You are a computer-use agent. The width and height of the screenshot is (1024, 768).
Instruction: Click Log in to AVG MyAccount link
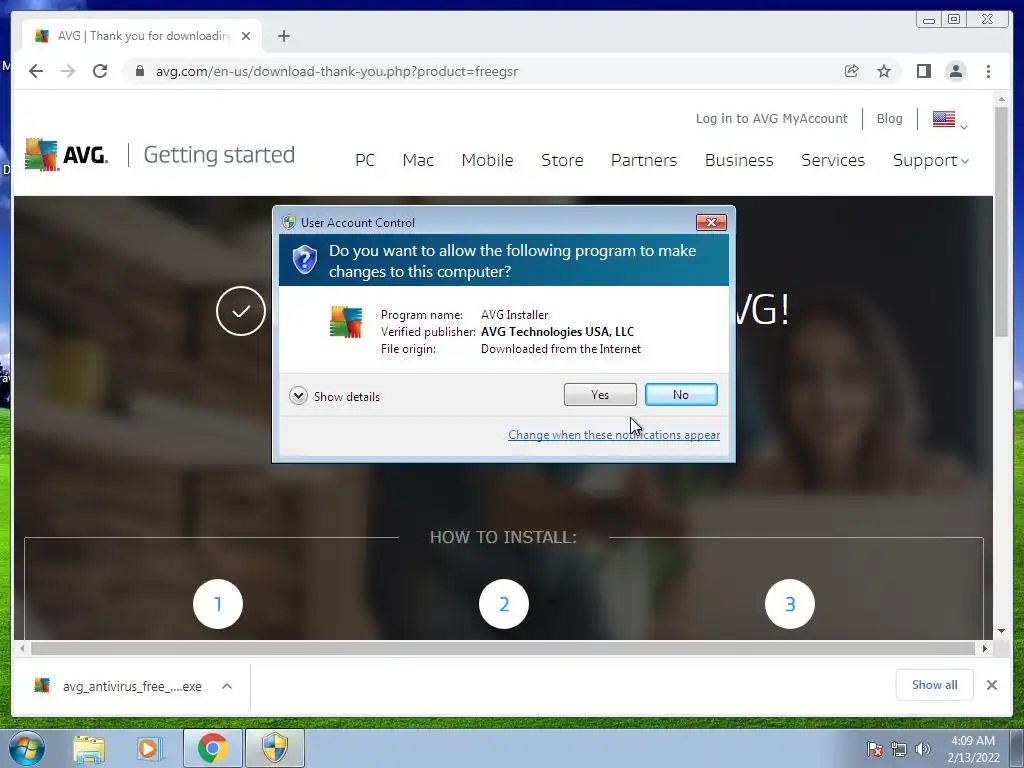point(771,118)
